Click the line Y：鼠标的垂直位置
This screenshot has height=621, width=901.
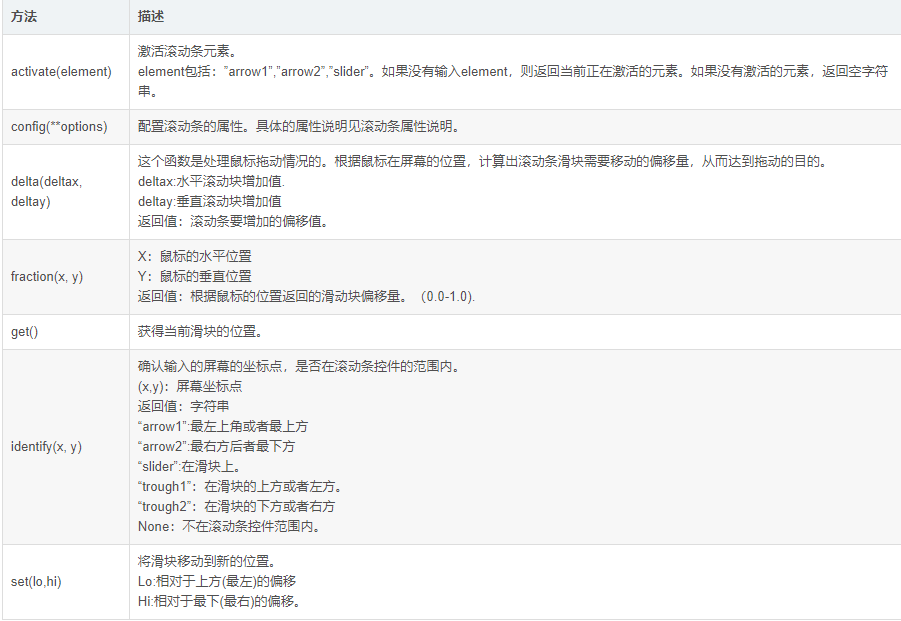[195, 277]
